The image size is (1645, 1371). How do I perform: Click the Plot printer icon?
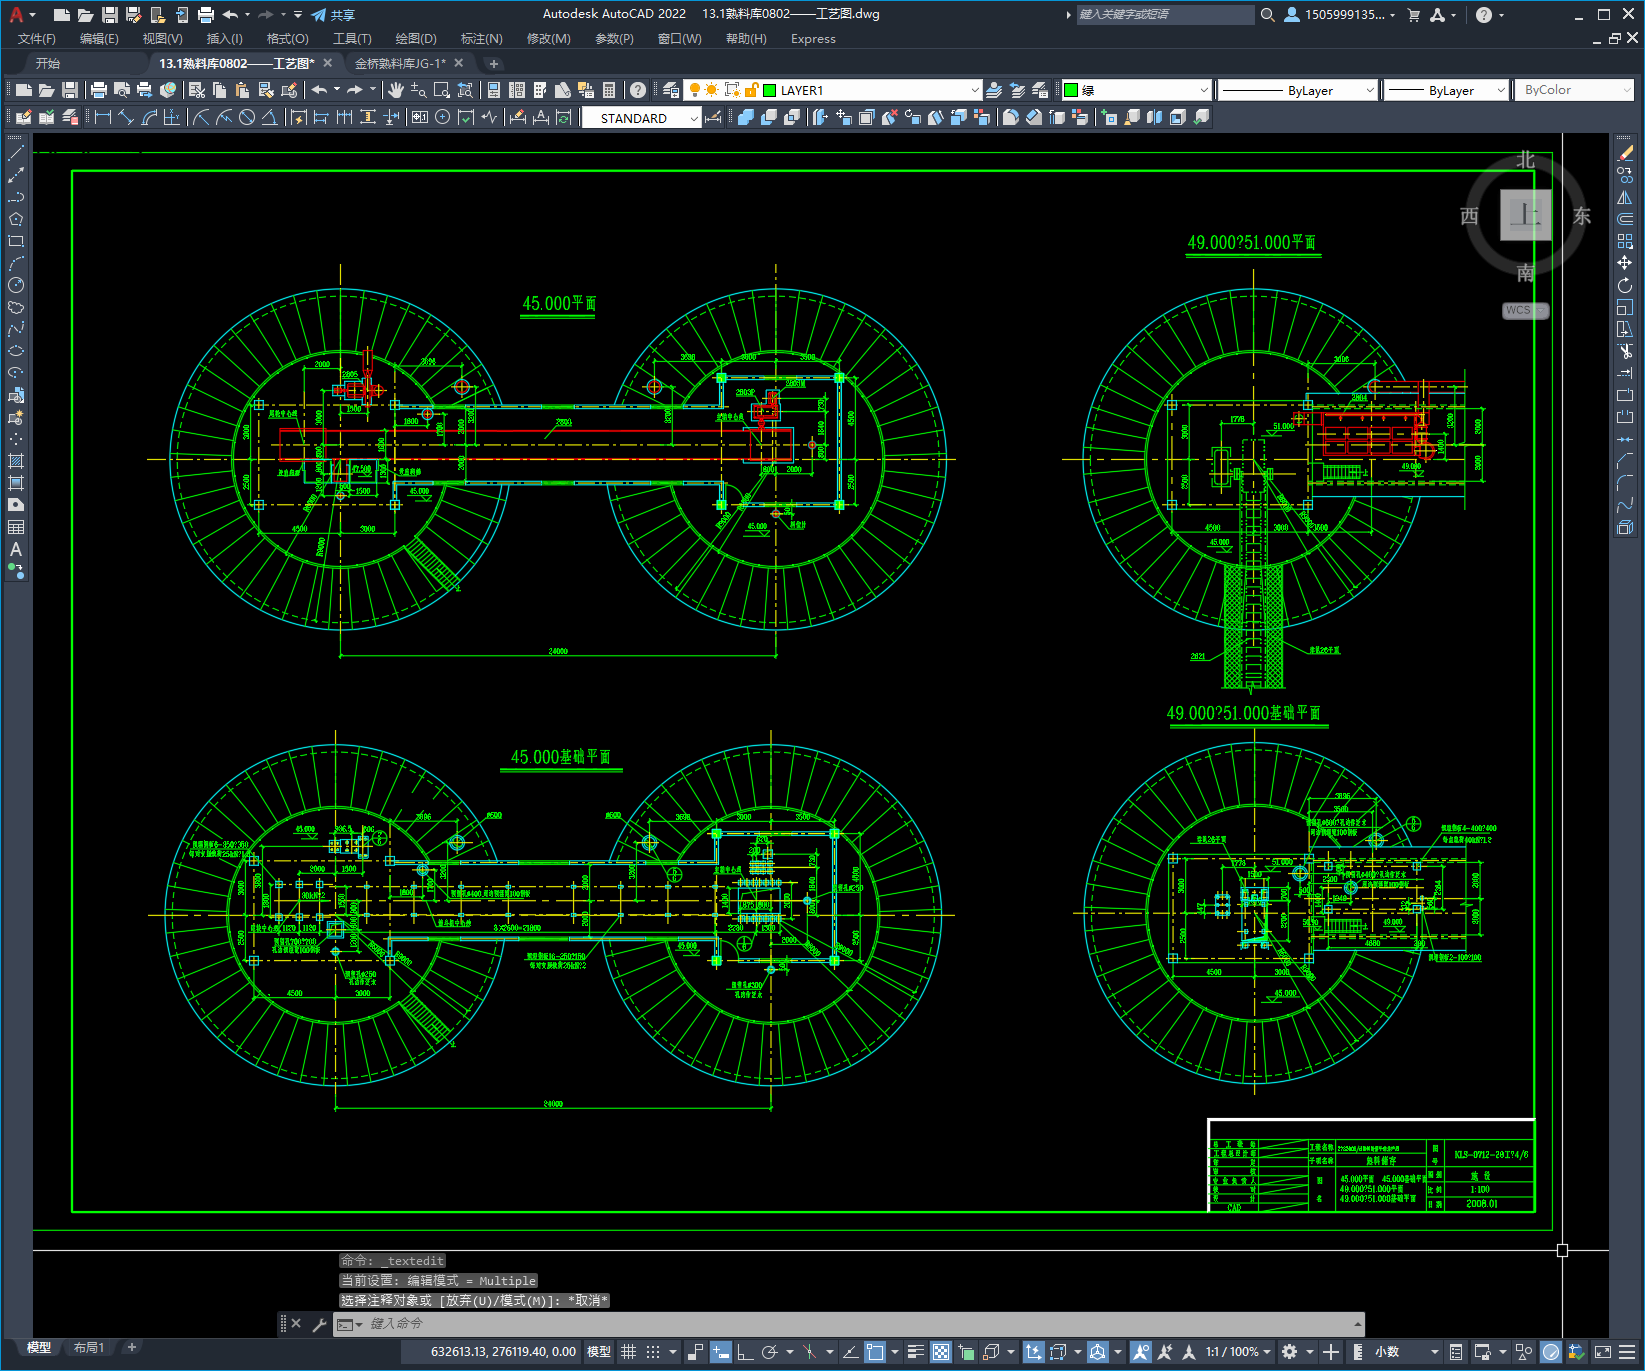(98, 90)
